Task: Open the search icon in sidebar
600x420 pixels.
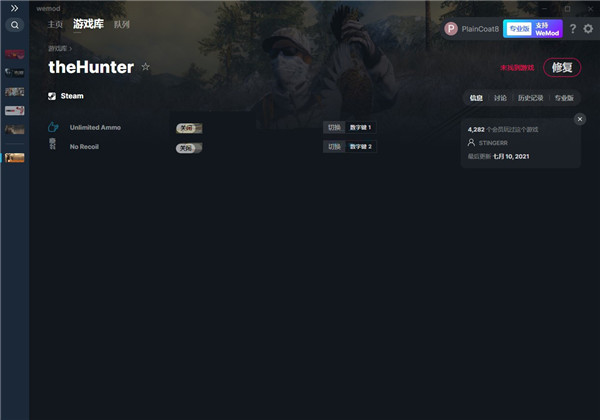Action: coord(15,25)
